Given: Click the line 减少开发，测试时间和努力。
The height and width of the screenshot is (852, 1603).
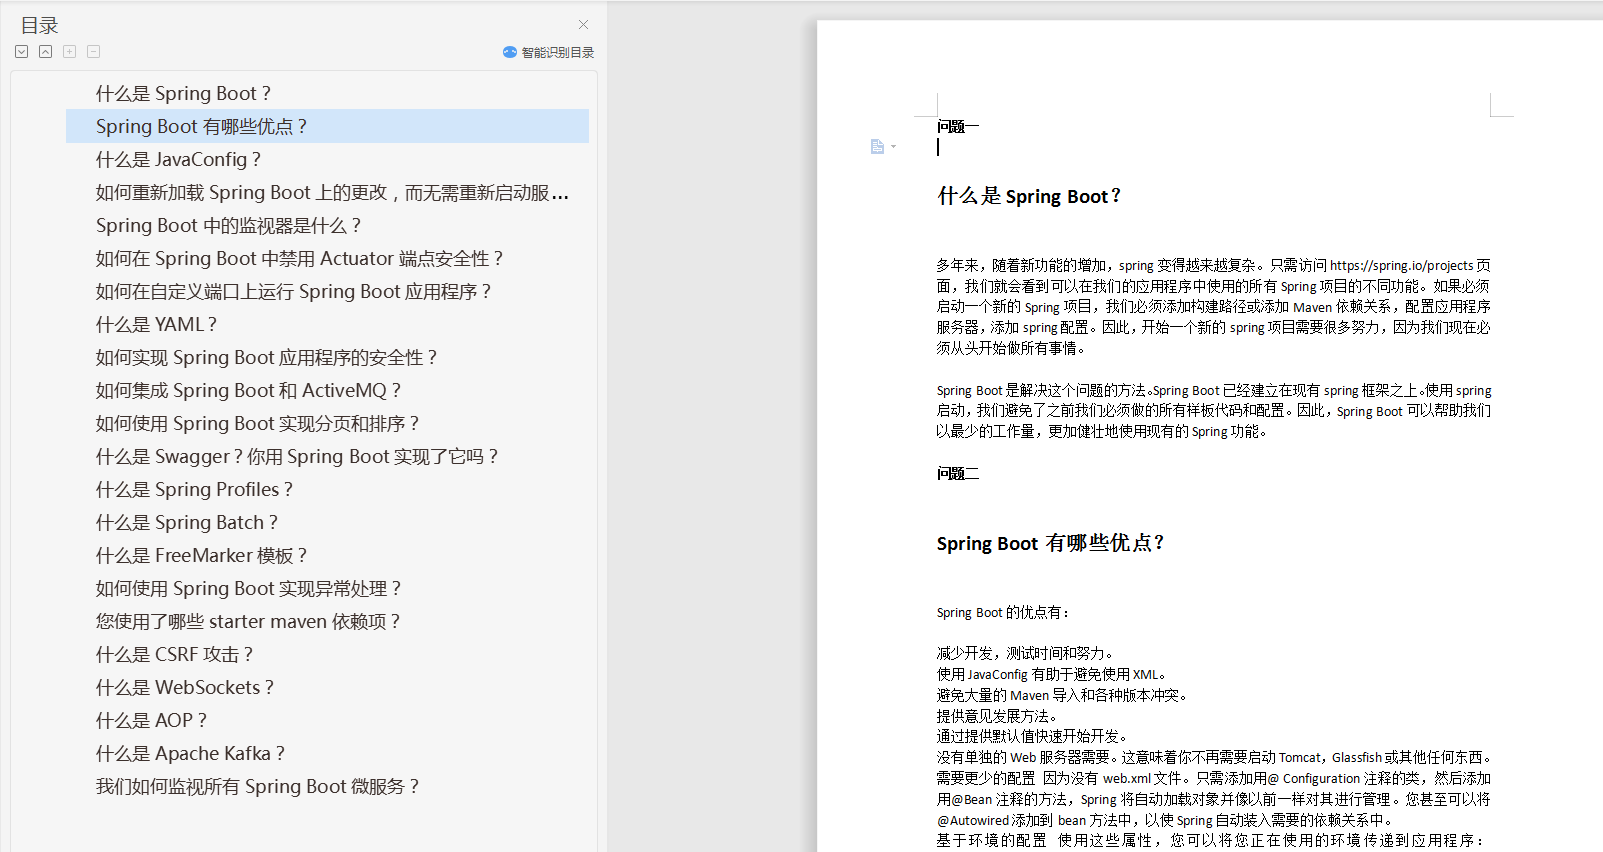Looking at the screenshot, I should point(1025,654).
